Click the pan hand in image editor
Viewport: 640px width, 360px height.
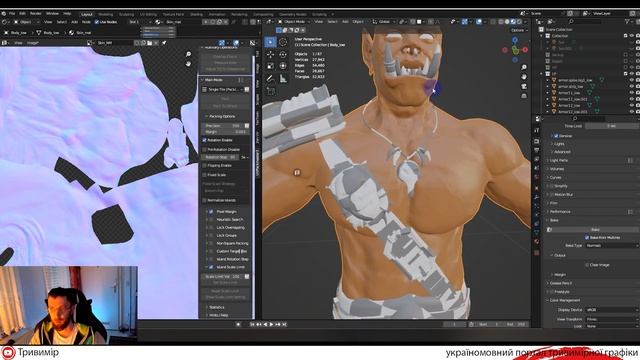(x=188, y=64)
